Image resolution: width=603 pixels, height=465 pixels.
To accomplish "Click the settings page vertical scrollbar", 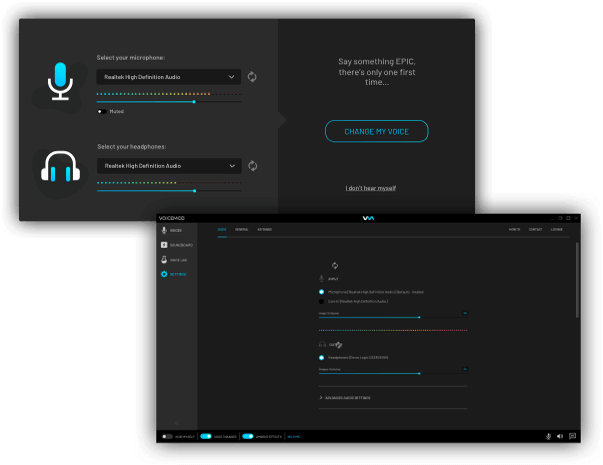I will point(577,280).
